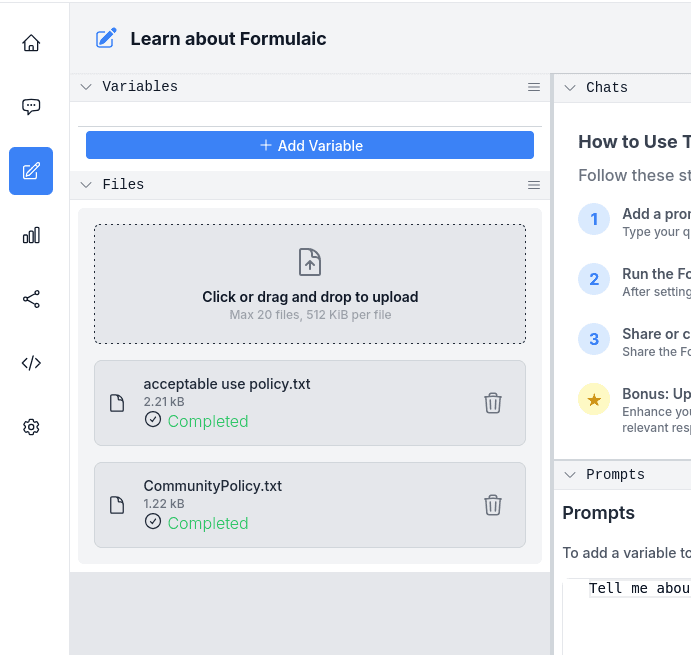
Task: Open the code embed brackets sidebar icon
Action: click(x=31, y=363)
